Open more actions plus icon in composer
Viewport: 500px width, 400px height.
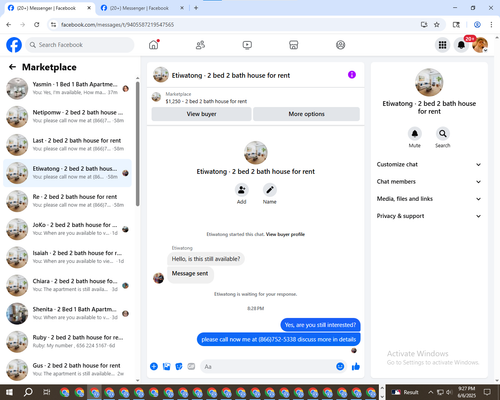point(154,367)
